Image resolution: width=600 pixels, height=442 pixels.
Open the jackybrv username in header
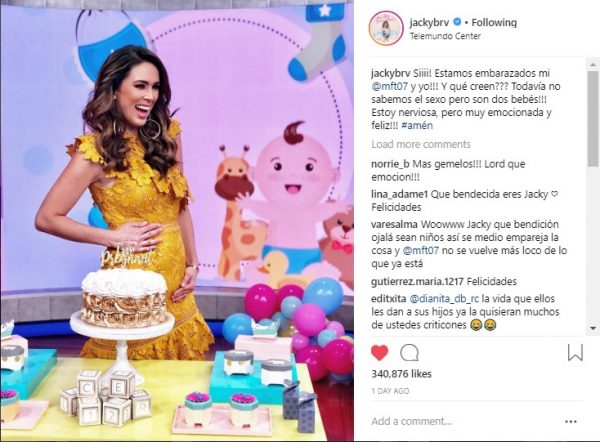(429, 23)
